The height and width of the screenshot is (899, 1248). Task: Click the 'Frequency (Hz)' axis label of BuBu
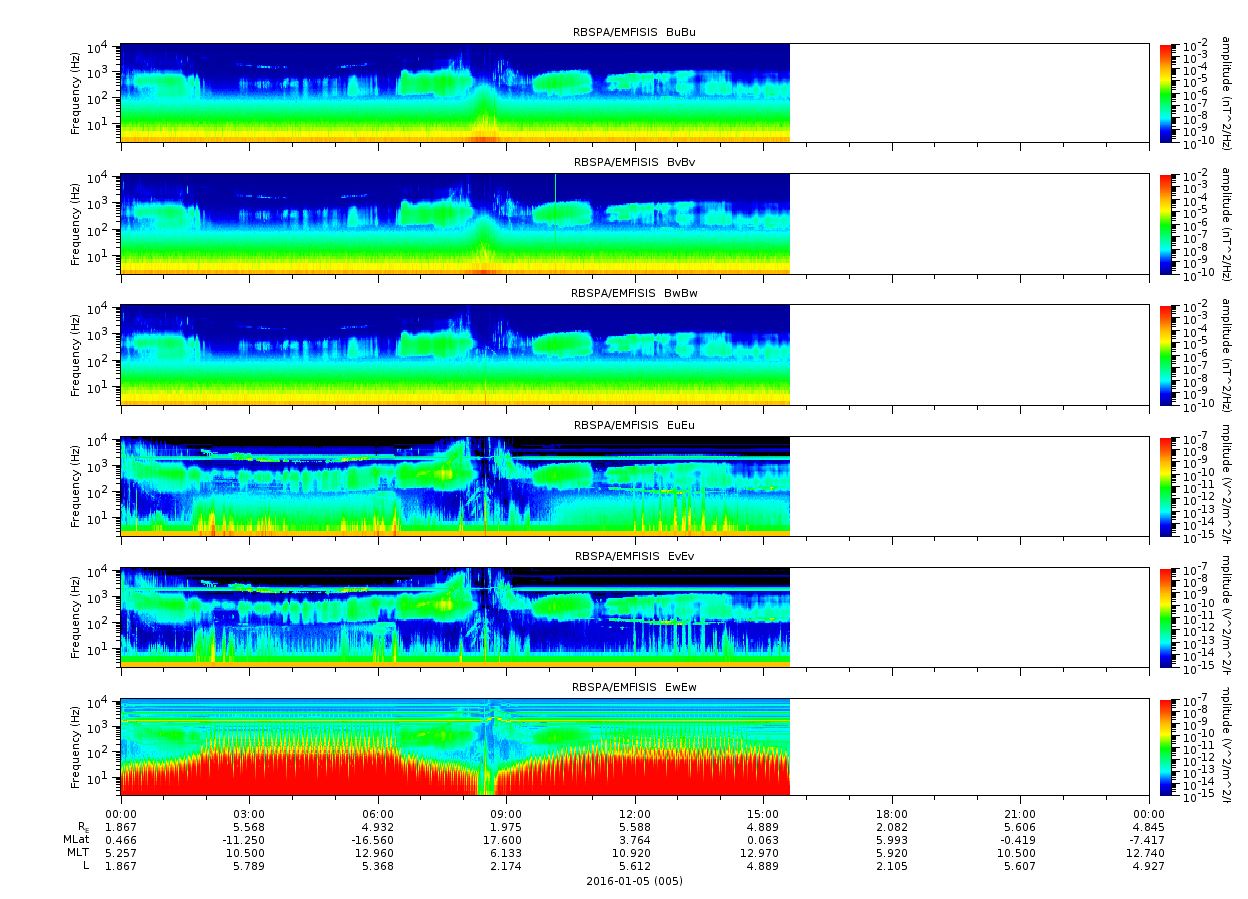click(x=75, y=92)
